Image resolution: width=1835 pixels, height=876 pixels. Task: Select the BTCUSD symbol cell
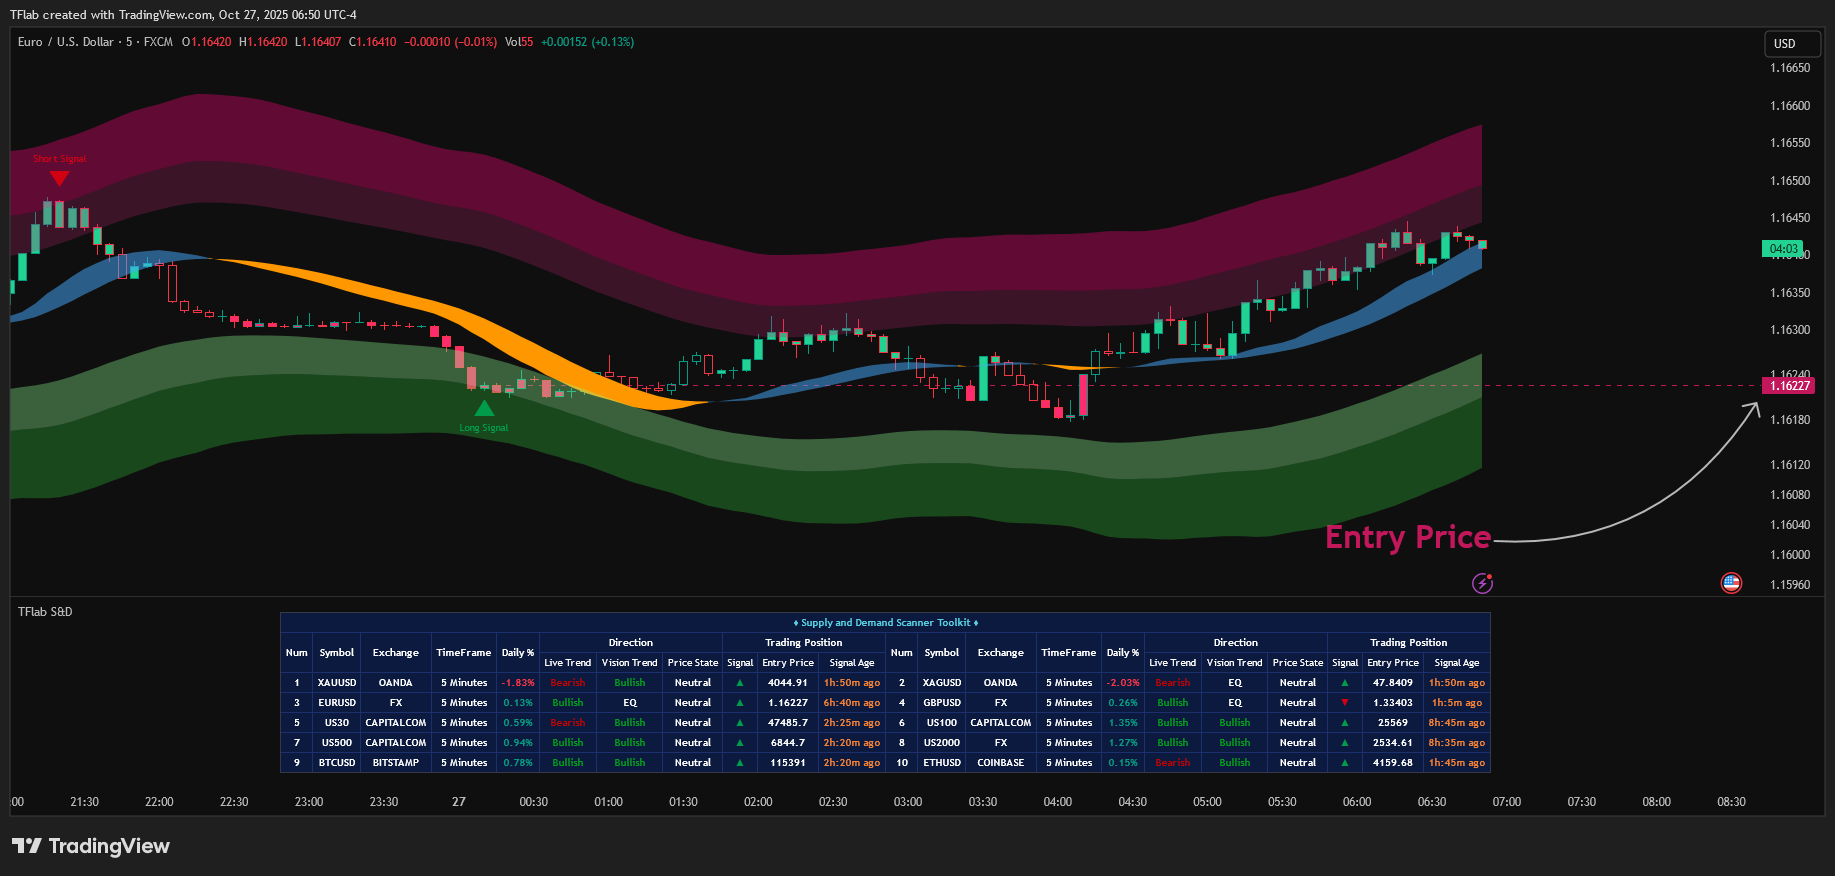(x=337, y=763)
